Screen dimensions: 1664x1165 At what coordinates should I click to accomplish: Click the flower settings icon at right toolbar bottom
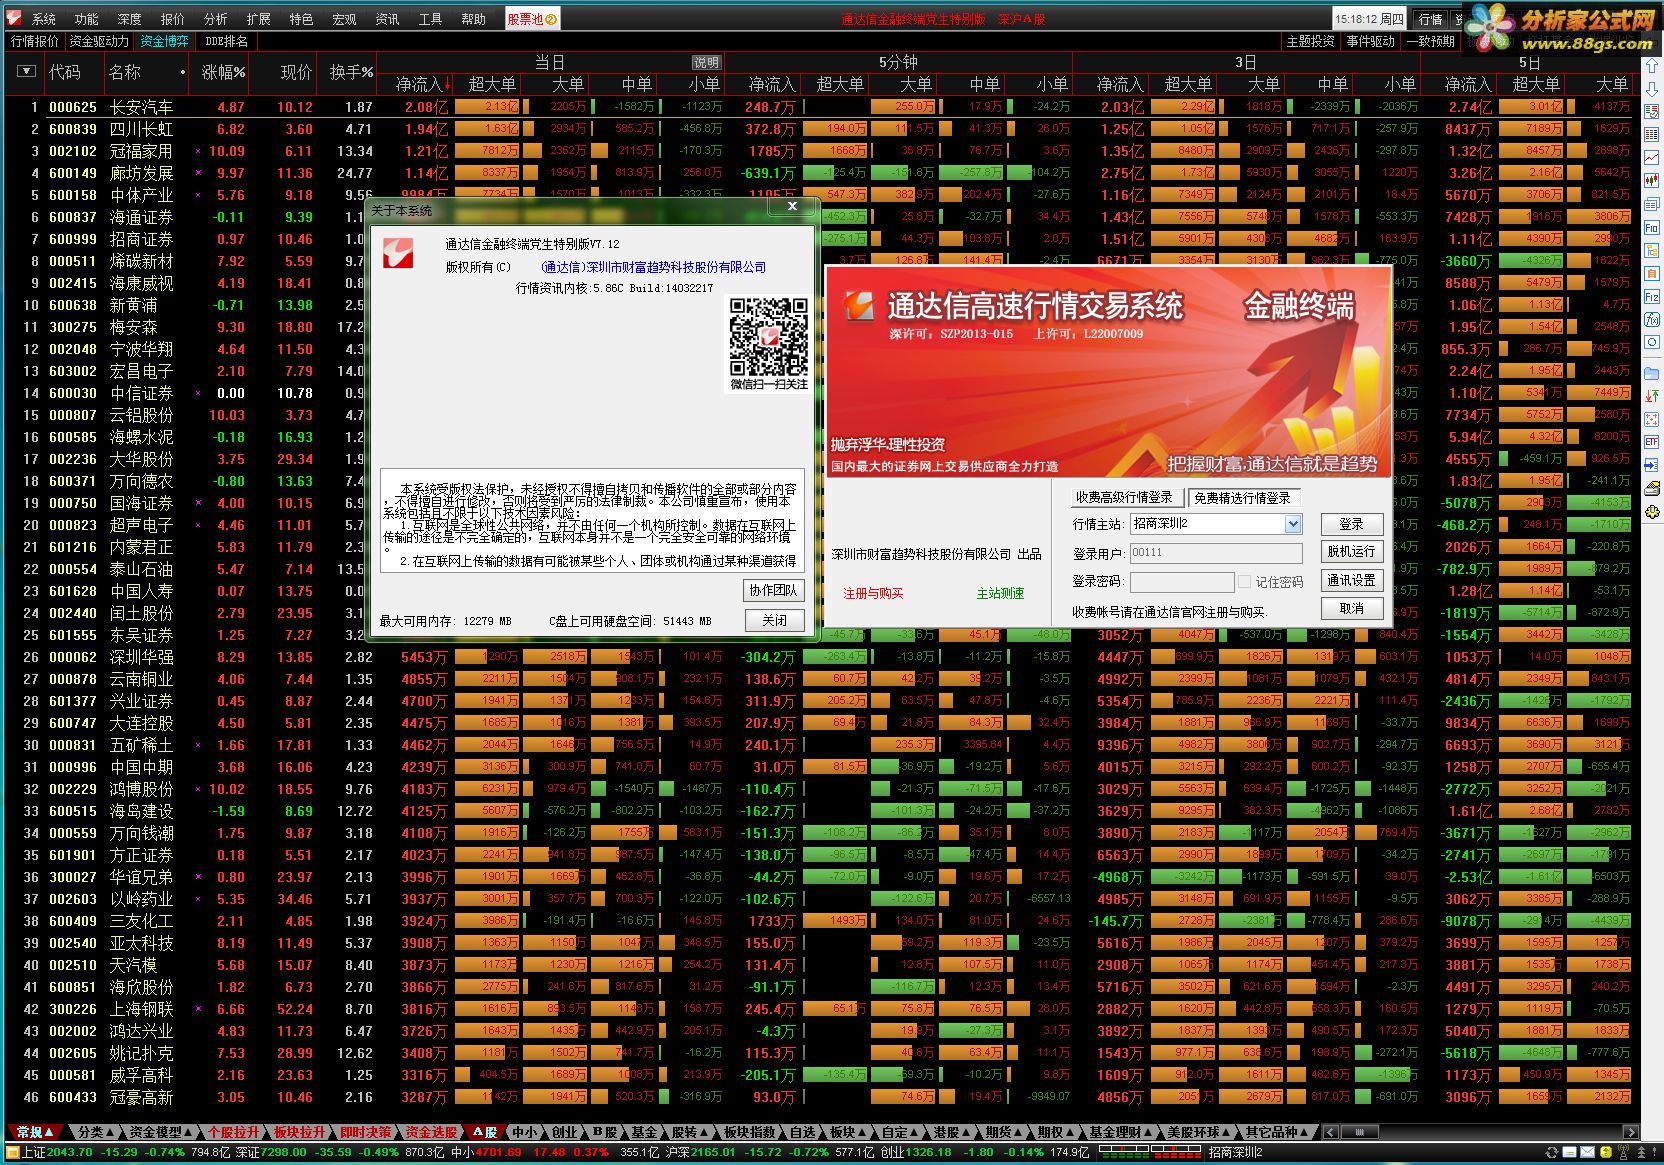coord(1651,511)
